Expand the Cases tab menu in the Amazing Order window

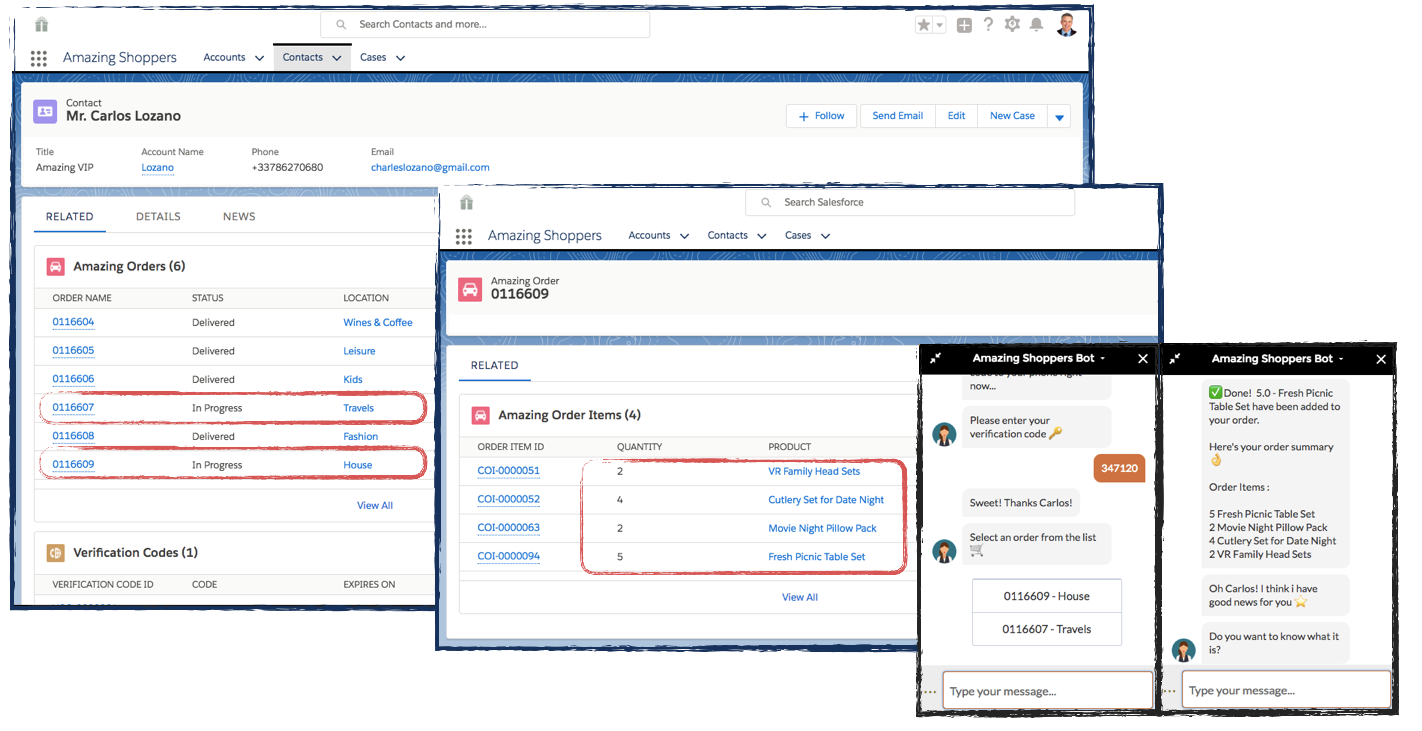[825, 236]
